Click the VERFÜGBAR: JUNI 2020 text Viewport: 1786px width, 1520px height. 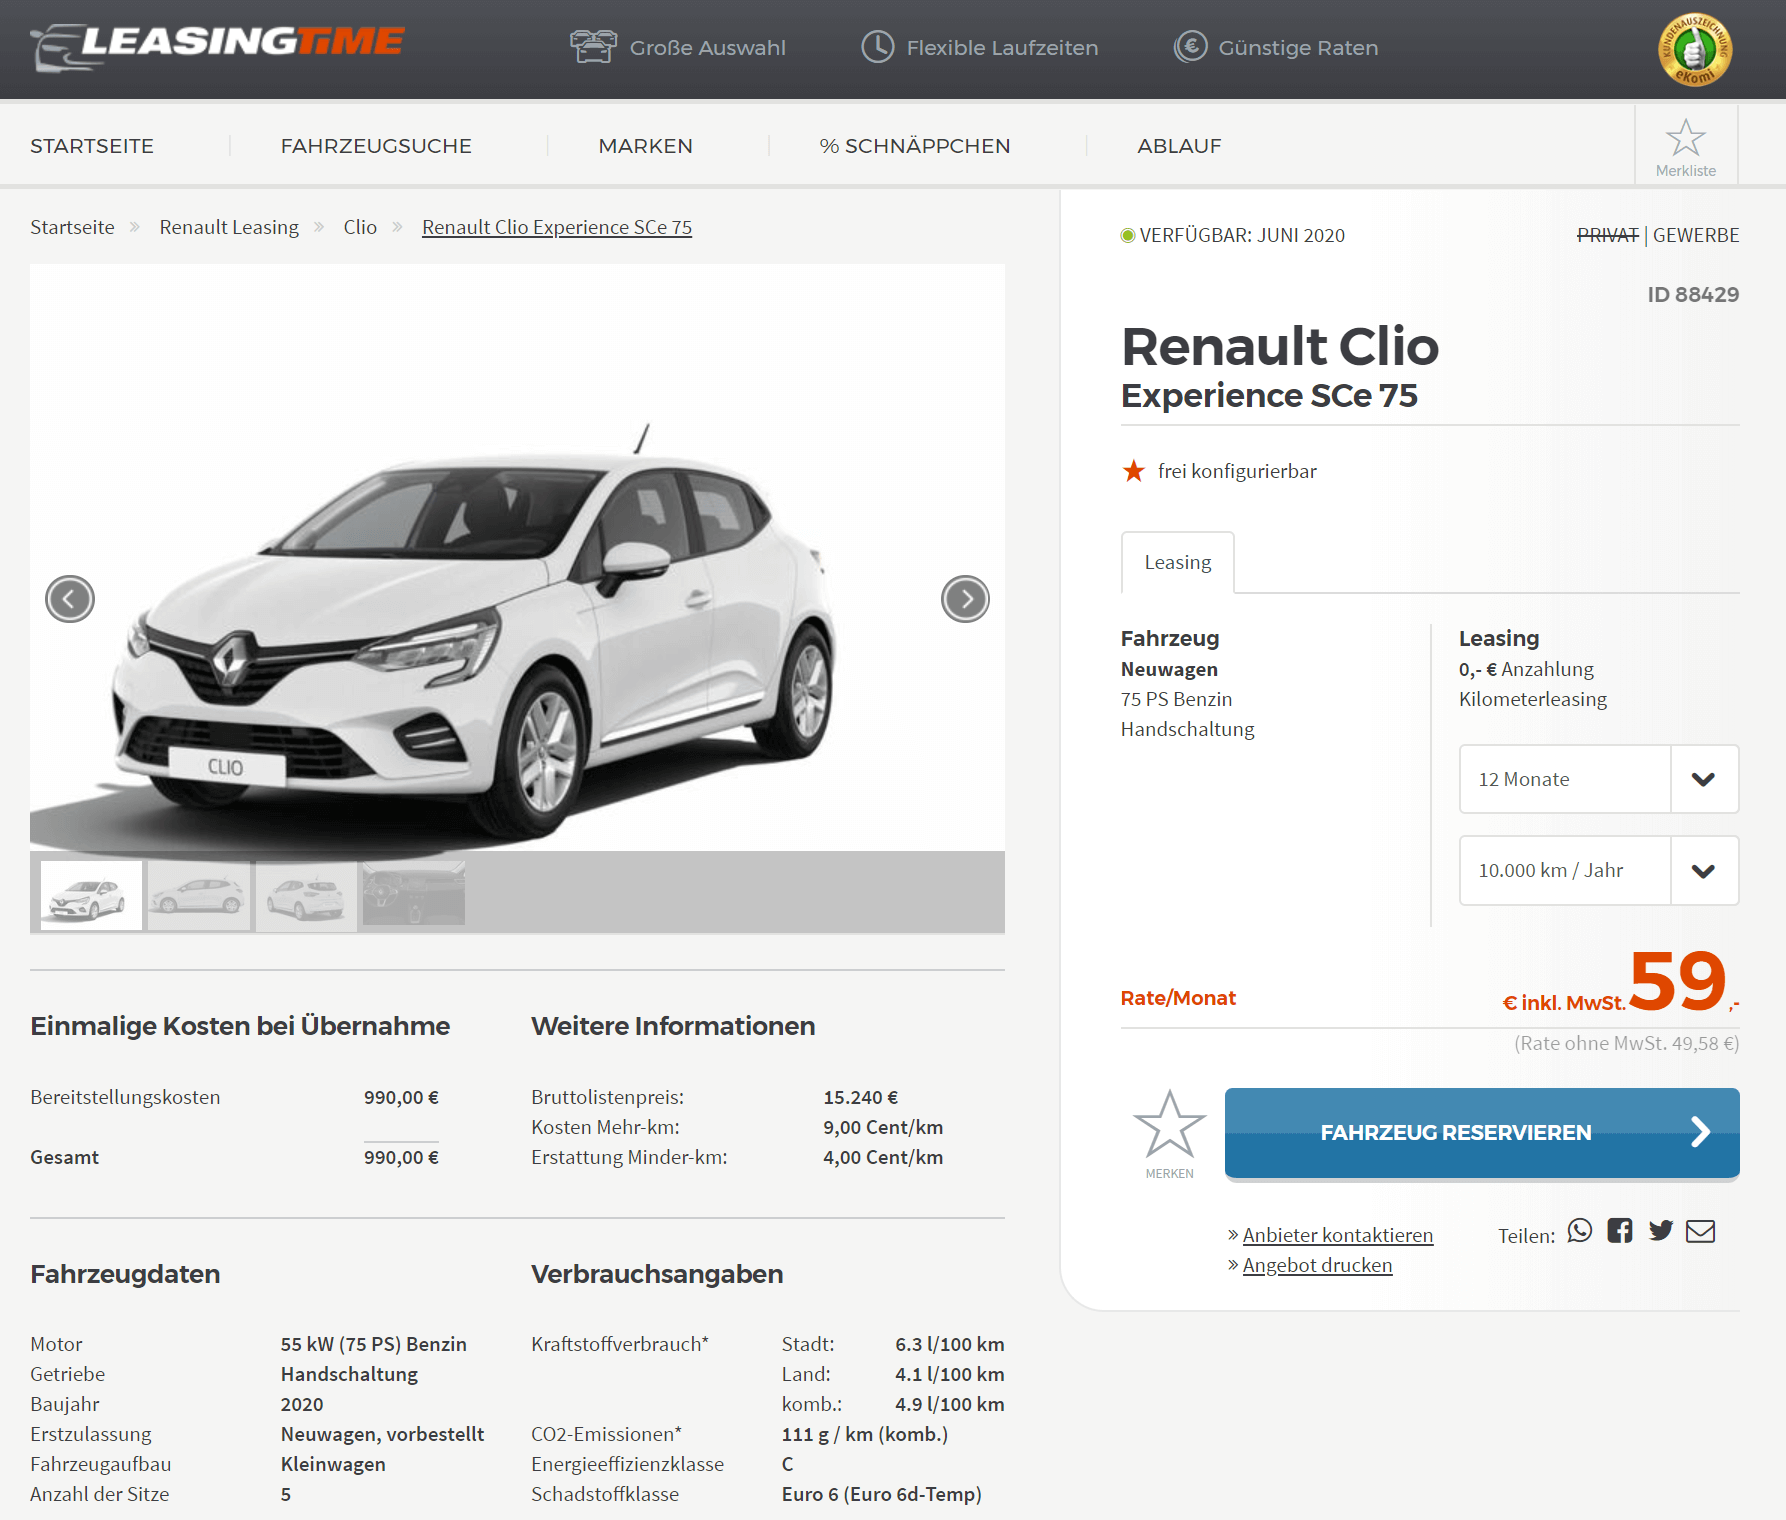click(x=1242, y=235)
